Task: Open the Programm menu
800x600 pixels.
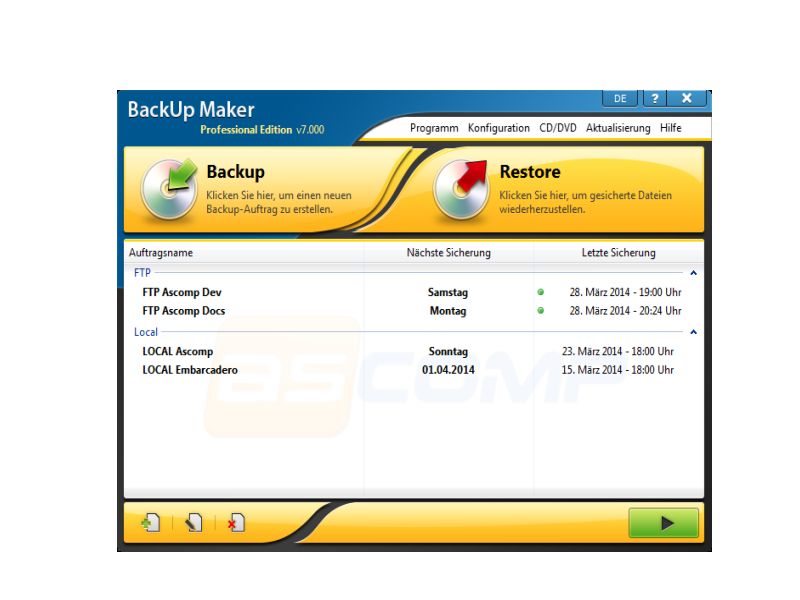Action: point(434,128)
